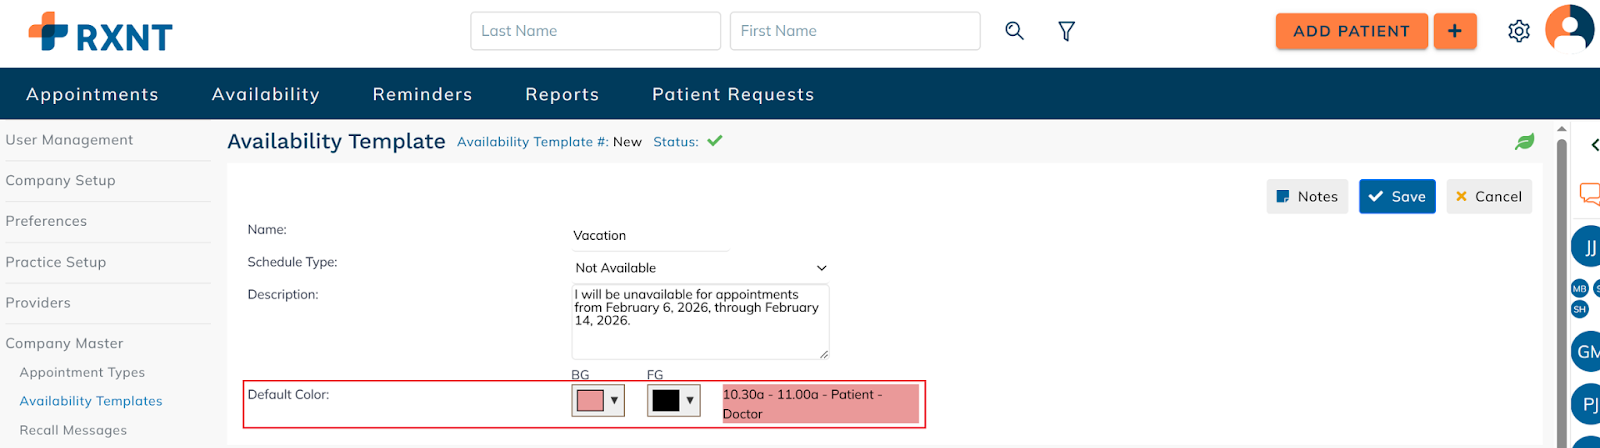
Task: Click the user profile avatar
Action: pos(1569,29)
